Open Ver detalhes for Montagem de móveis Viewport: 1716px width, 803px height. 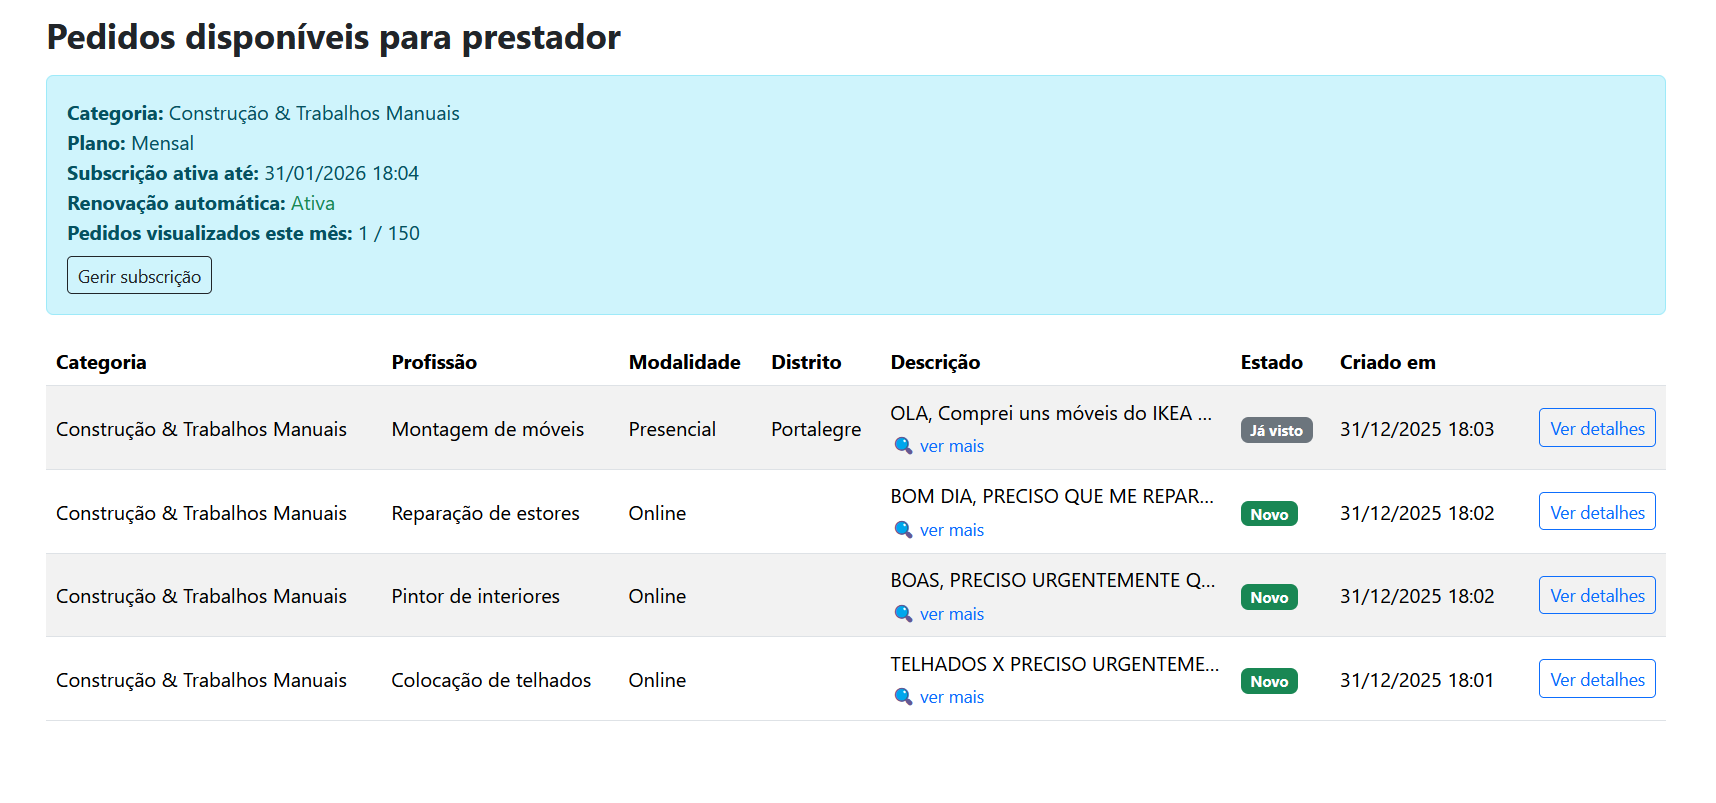(1596, 428)
